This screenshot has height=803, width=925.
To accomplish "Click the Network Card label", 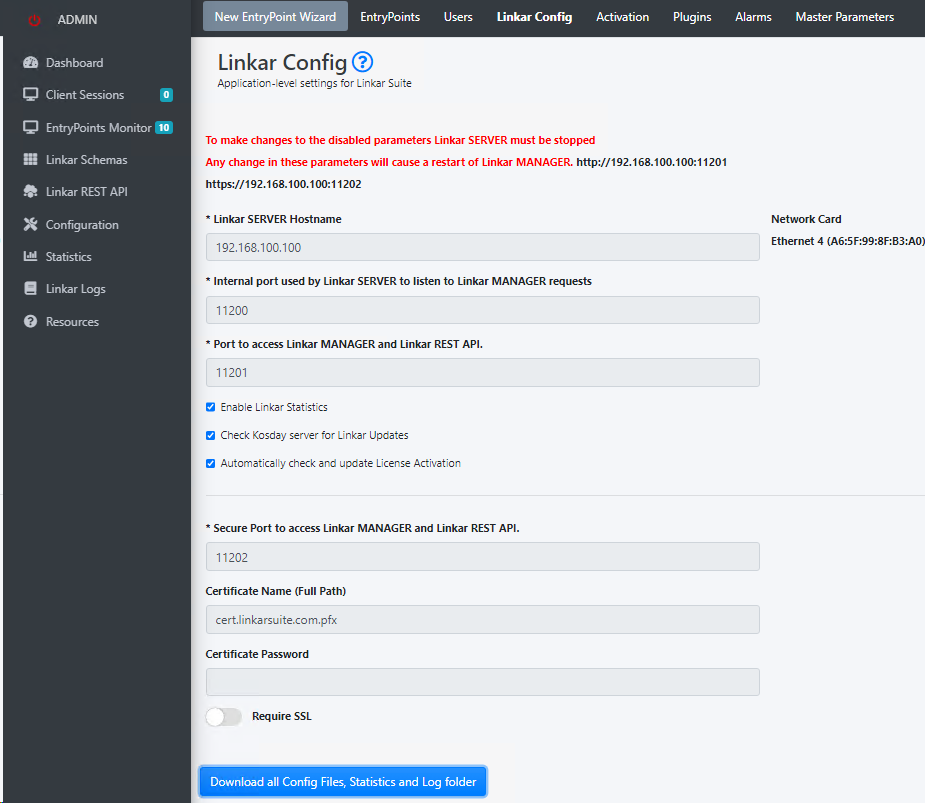I will [806, 219].
